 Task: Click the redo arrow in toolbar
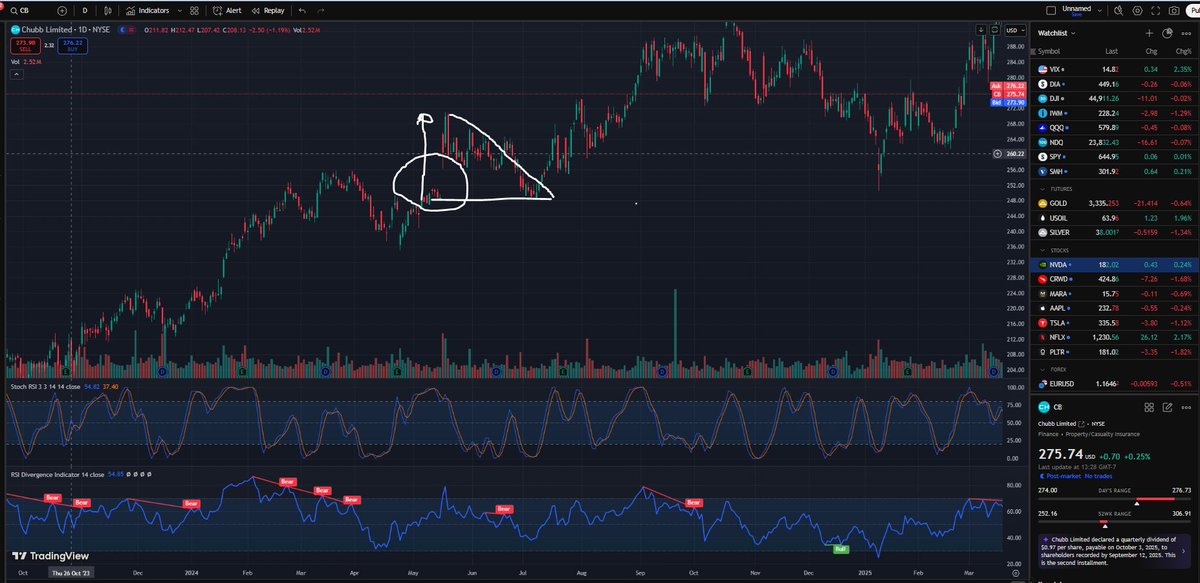(x=319, y=10)
